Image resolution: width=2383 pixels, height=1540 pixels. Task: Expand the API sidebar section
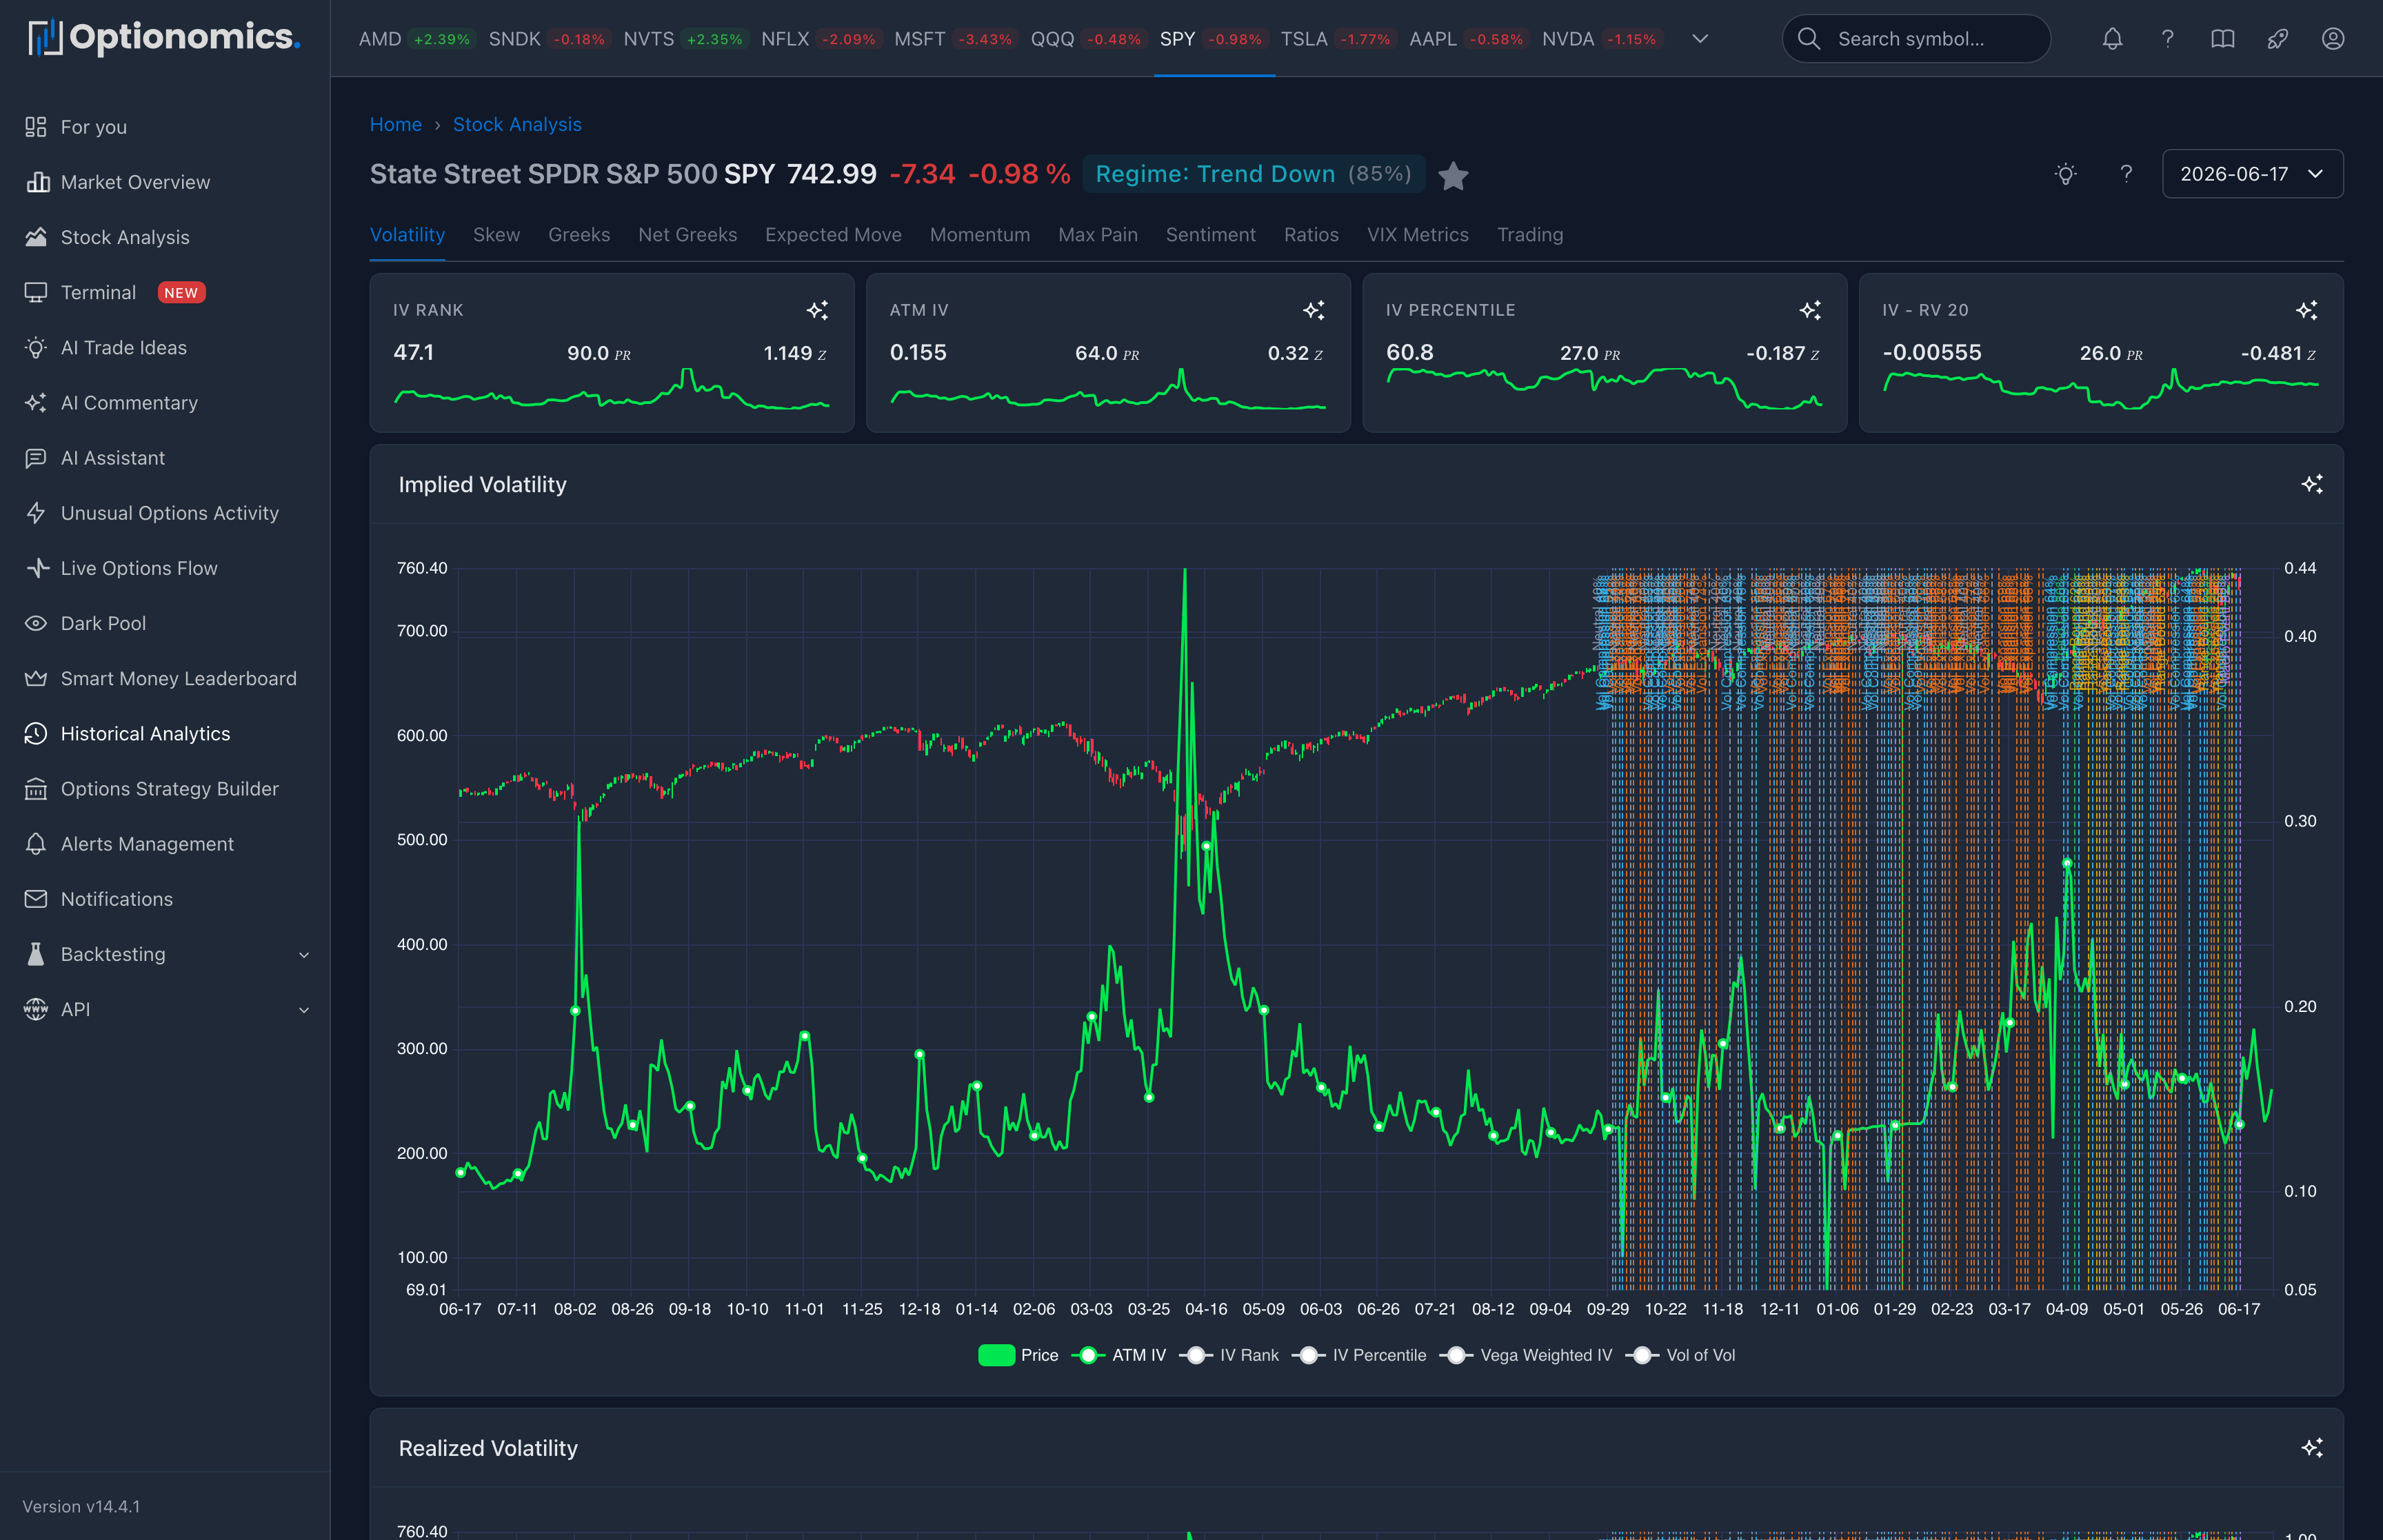tap(165, 1009)
